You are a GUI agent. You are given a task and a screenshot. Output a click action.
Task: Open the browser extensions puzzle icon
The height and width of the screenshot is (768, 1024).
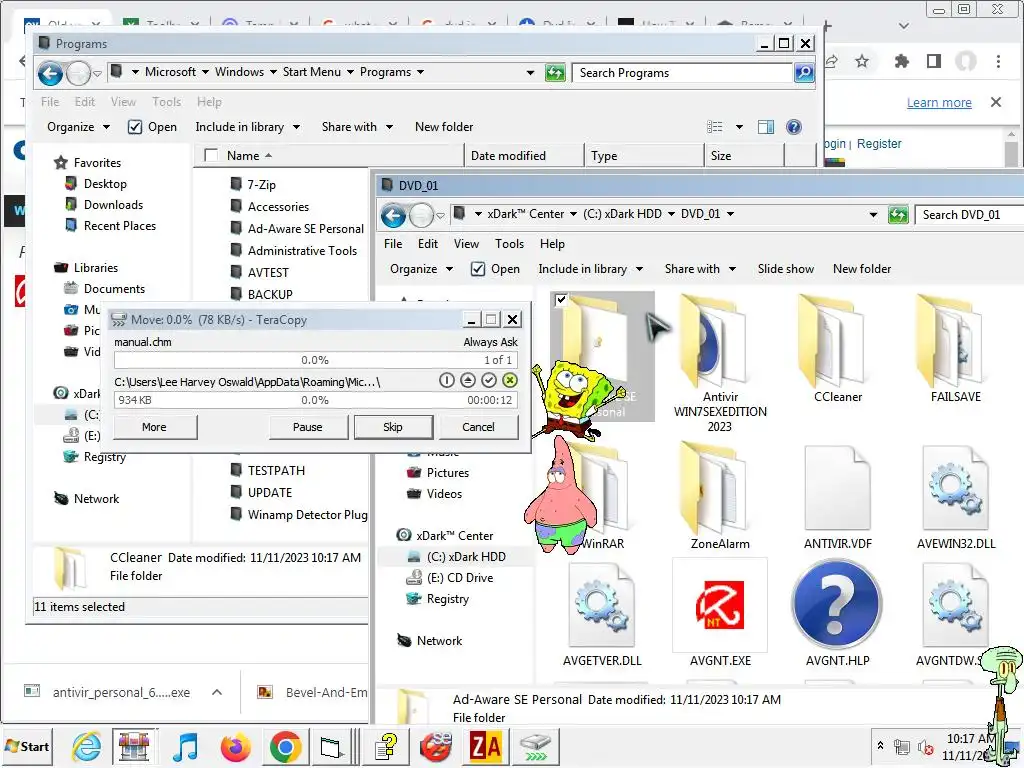pyautogui.click(x=901, y=61)
